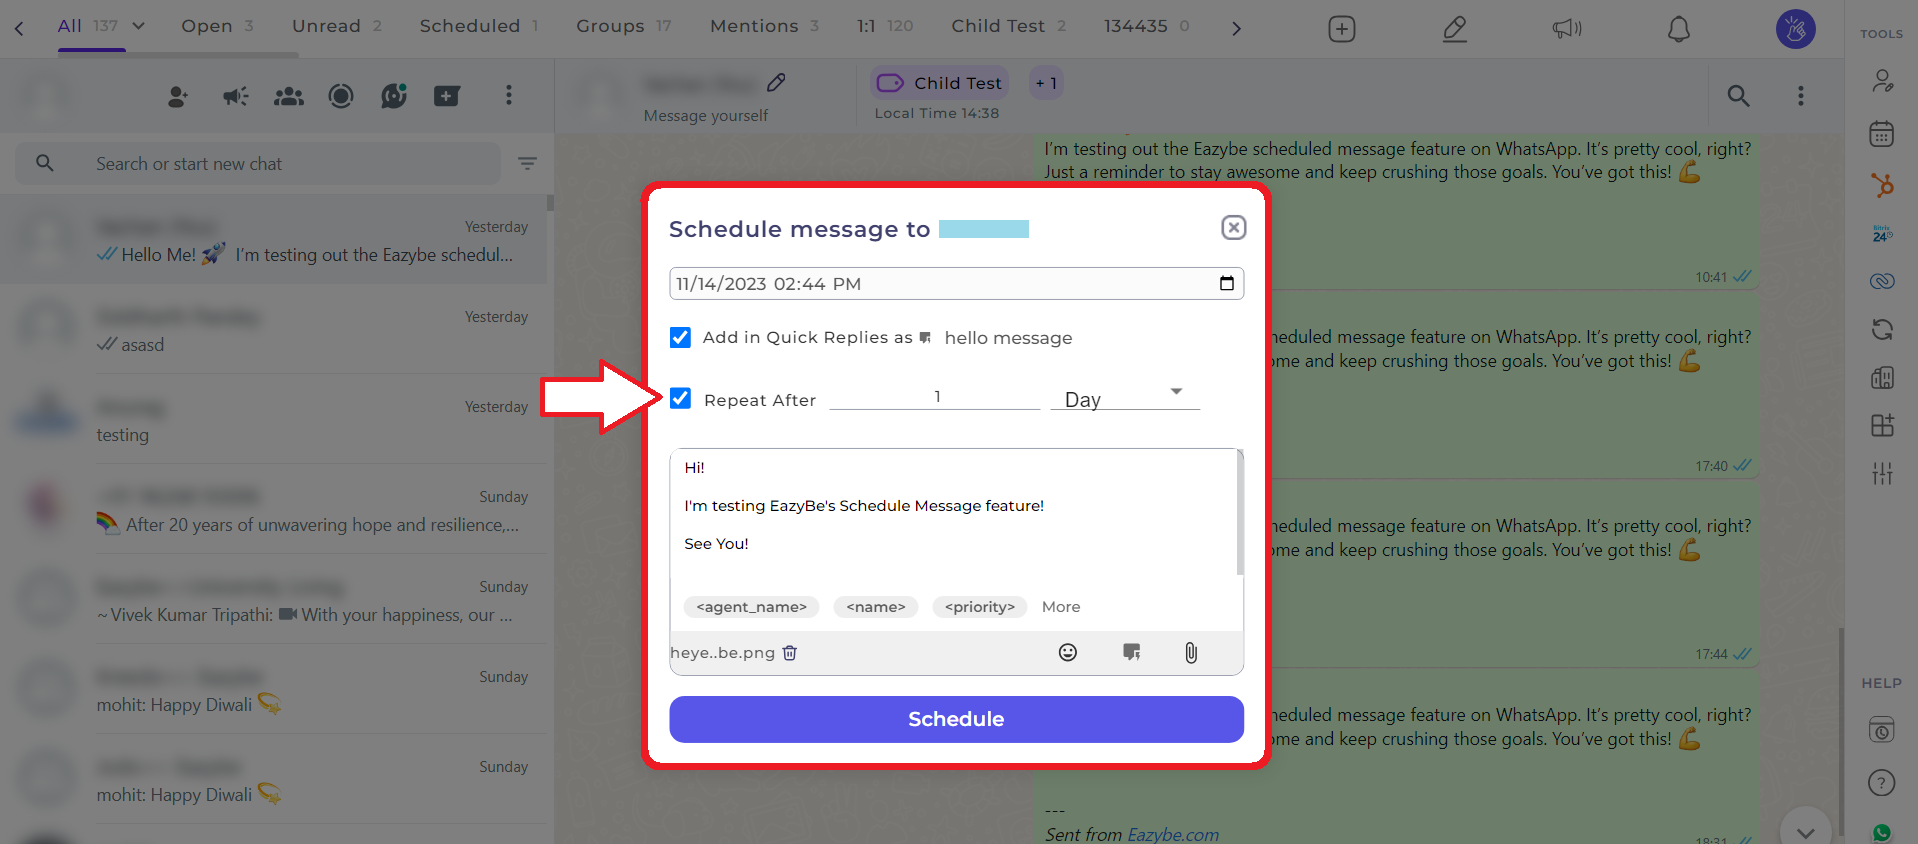Screen dimensions: 1918x844
Task: Switch to the Unread tab
Action: 336,26
